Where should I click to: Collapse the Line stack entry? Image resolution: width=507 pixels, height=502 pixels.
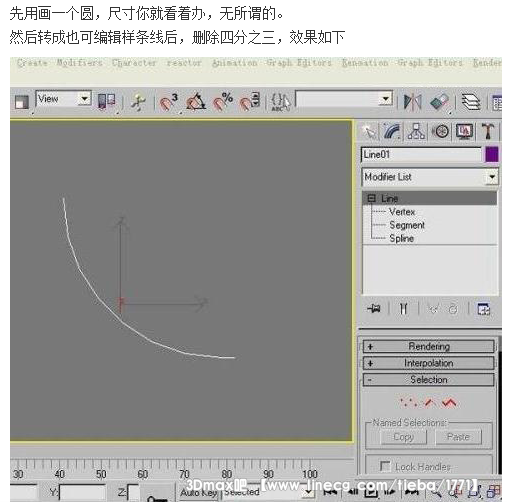coord(371,198)
